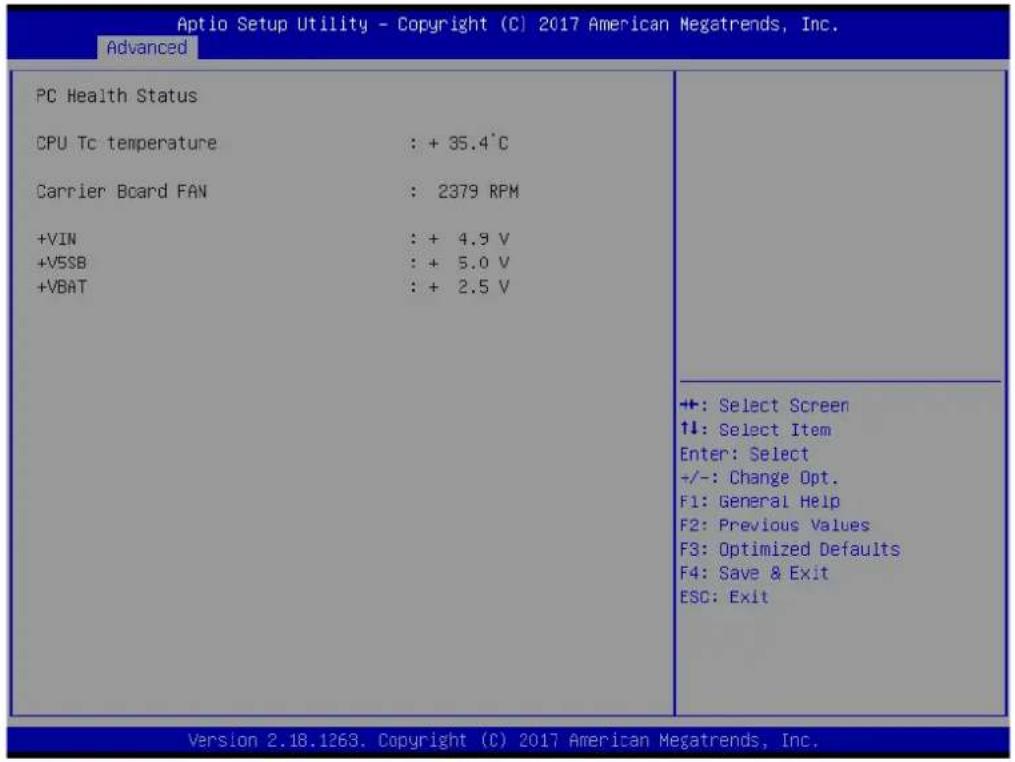Screen dimensions: 1015x762
Task: Click the CPU Tc temperature label
Action: tap(126, 143)
